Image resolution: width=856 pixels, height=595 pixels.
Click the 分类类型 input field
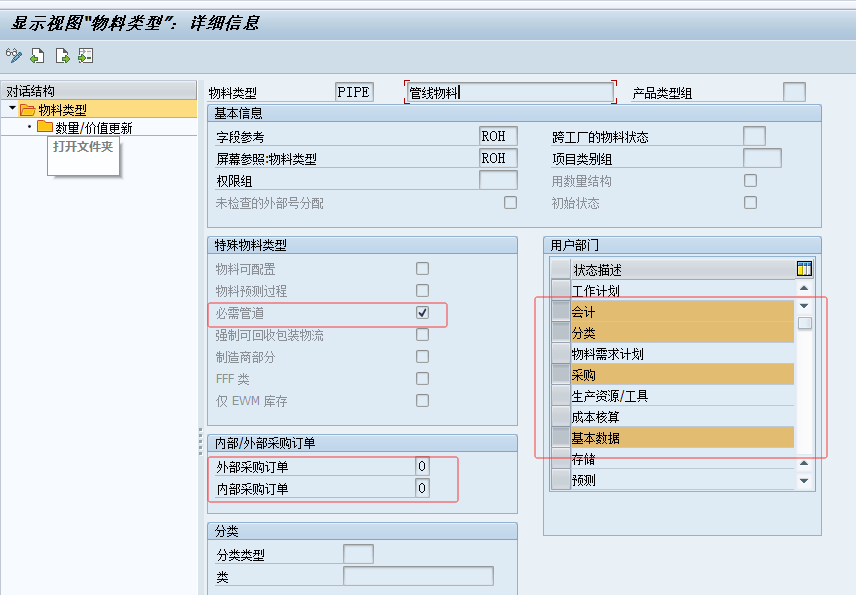click(x=358, y=554)
